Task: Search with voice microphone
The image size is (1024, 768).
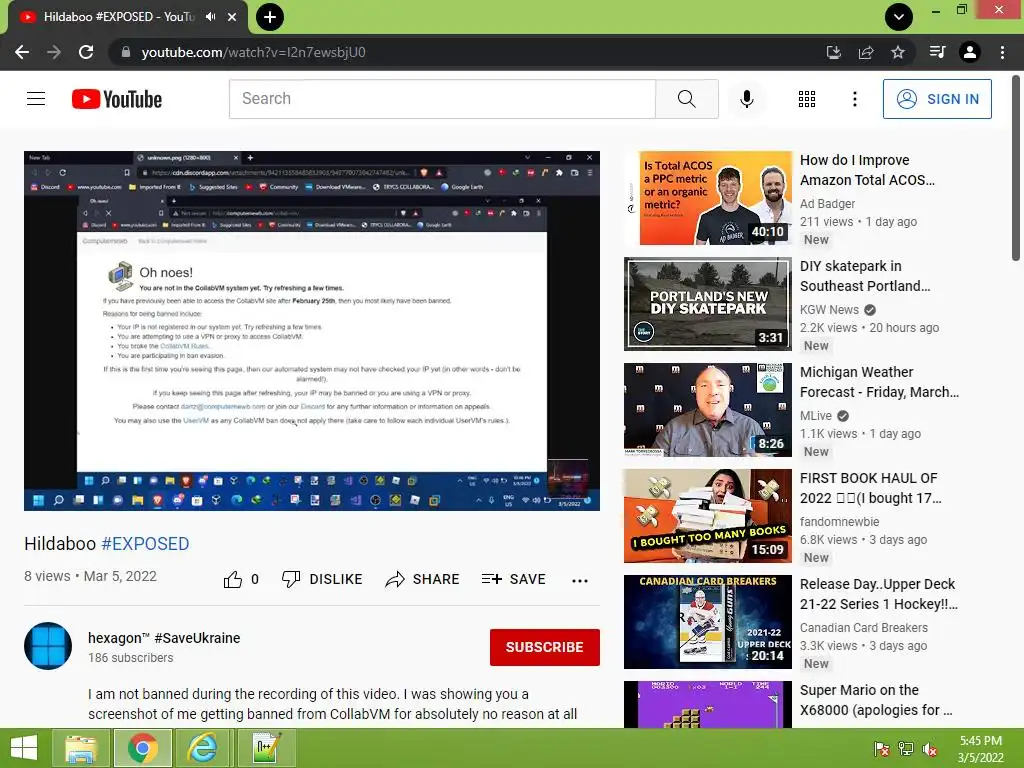Action: point(746,99)
